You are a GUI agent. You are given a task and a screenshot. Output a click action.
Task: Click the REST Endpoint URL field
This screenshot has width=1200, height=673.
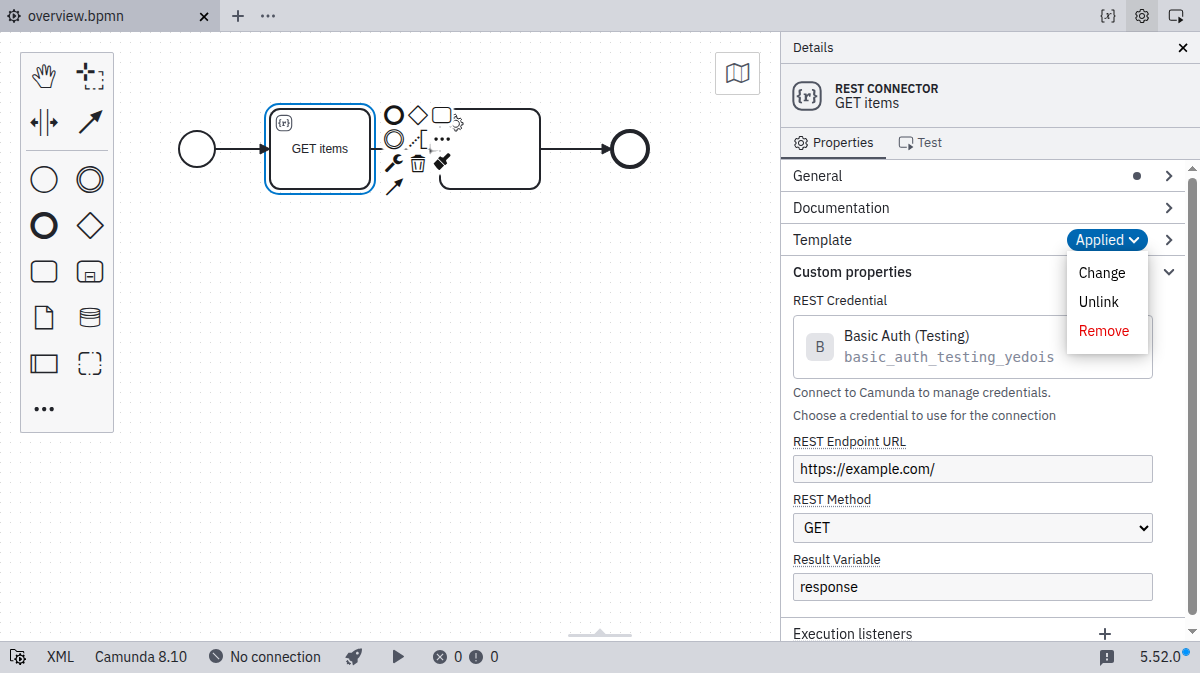point(973,469)
